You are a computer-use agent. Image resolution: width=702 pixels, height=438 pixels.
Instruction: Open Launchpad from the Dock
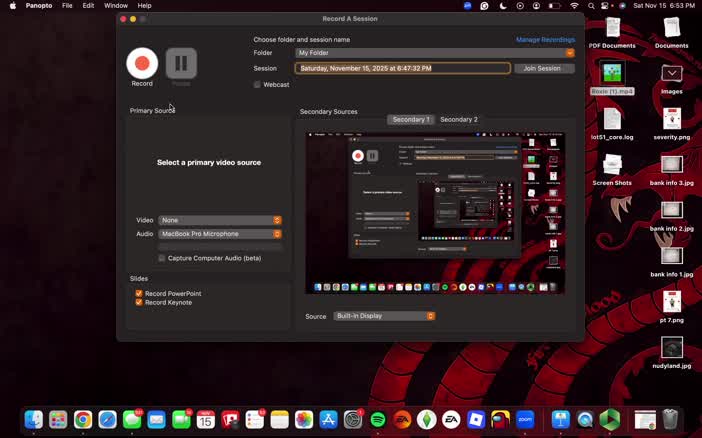(58, 420)
